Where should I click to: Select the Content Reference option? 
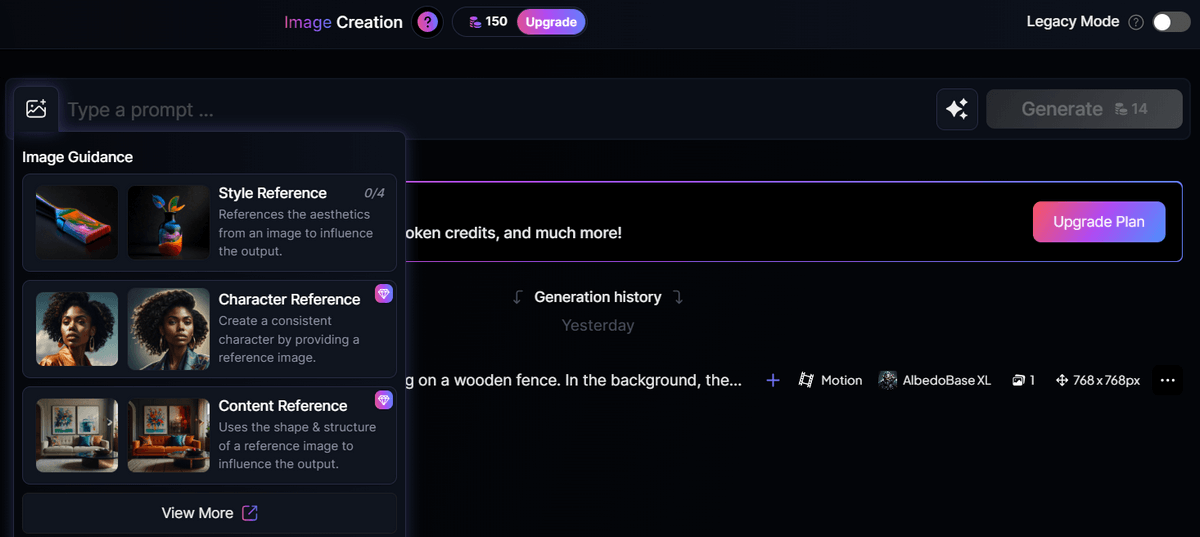(x=209, y=435)
